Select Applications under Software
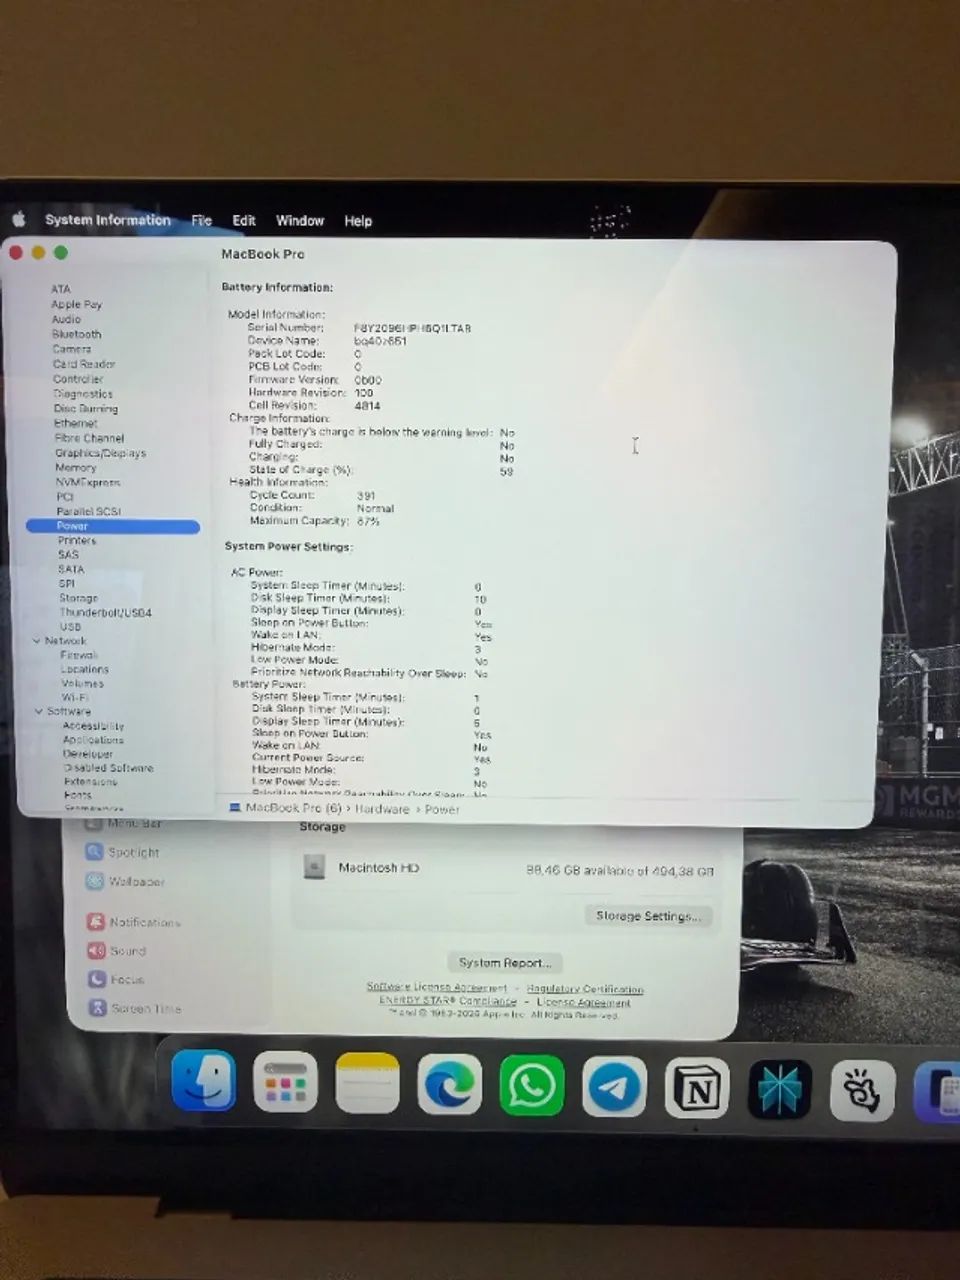The height and width of the screenshot is (1280, 960). point(93,740)
